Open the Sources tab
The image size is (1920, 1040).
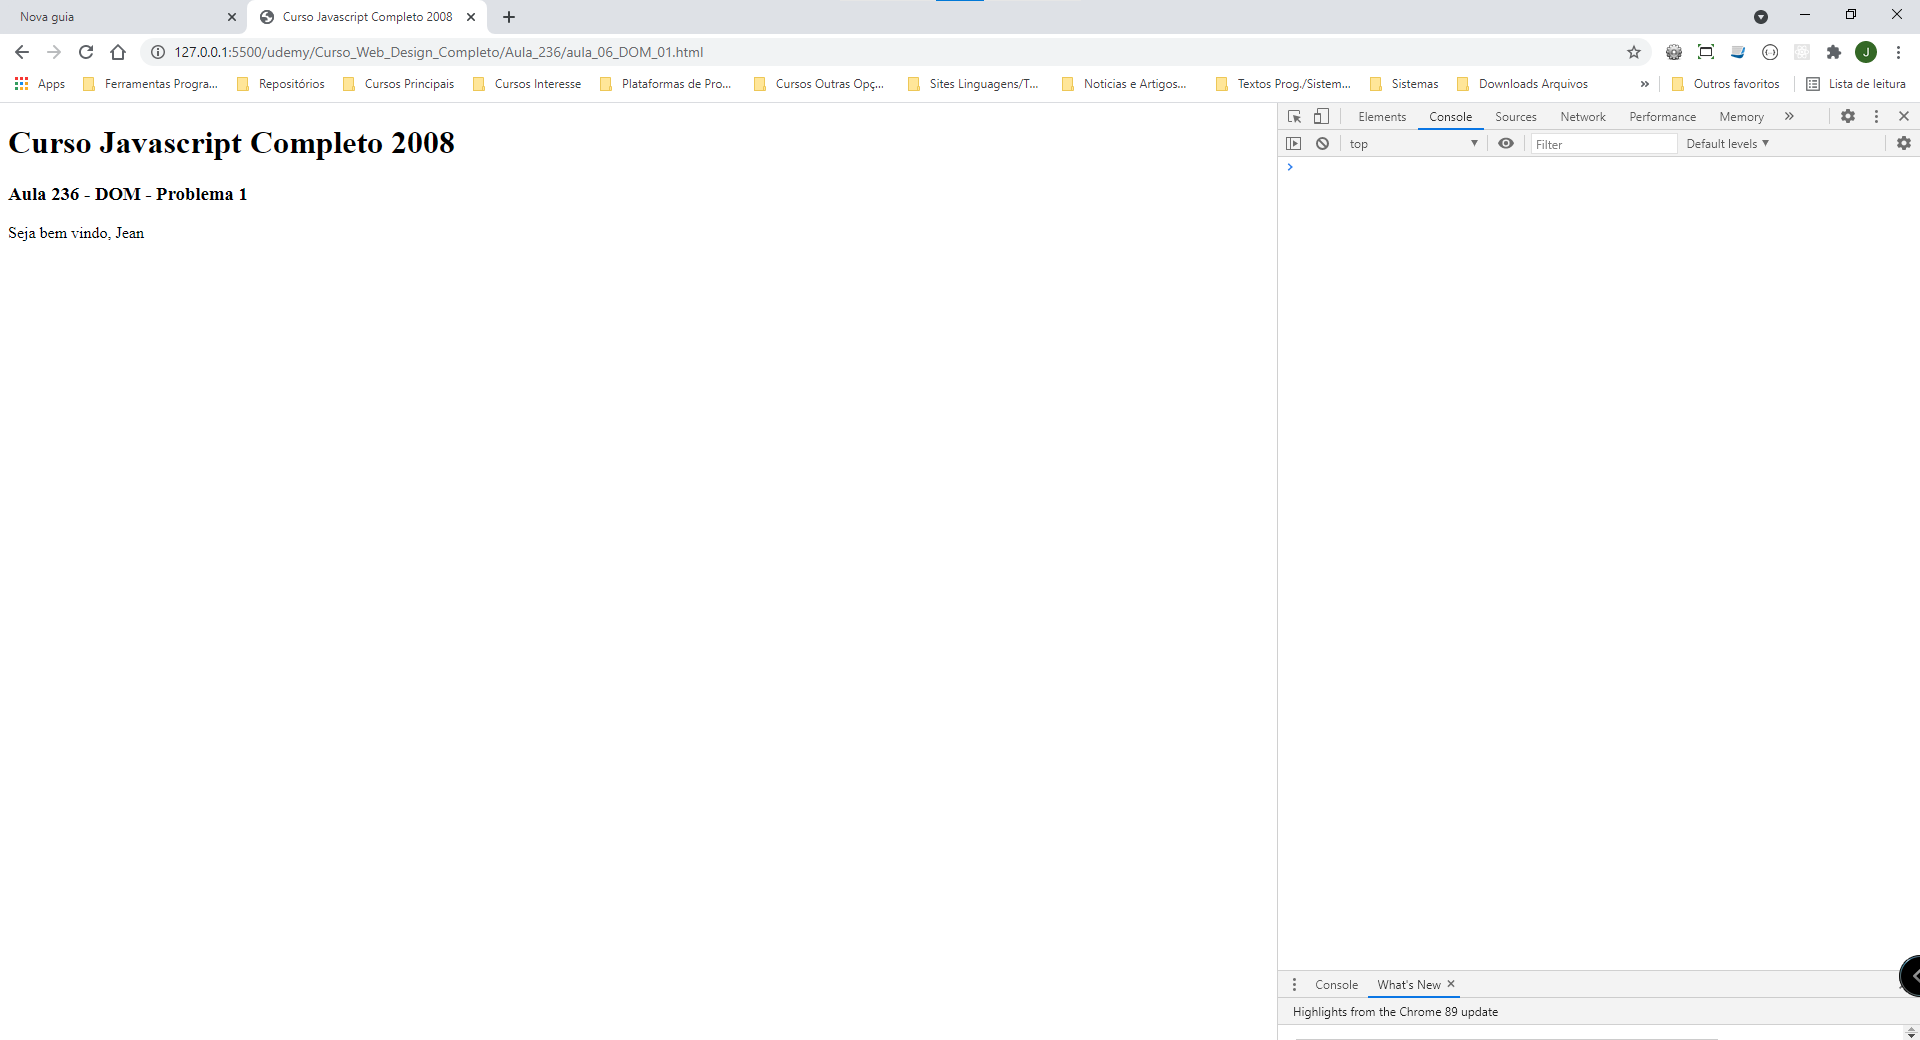(1515, 117)
